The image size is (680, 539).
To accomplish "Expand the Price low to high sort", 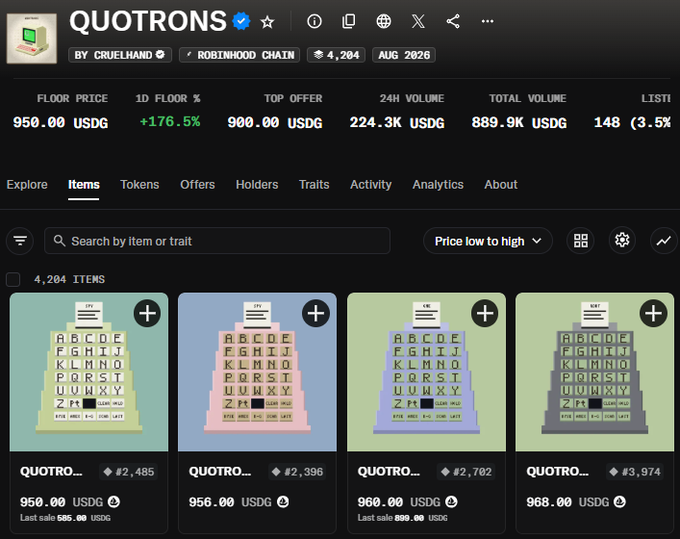I will click(488, 241).
